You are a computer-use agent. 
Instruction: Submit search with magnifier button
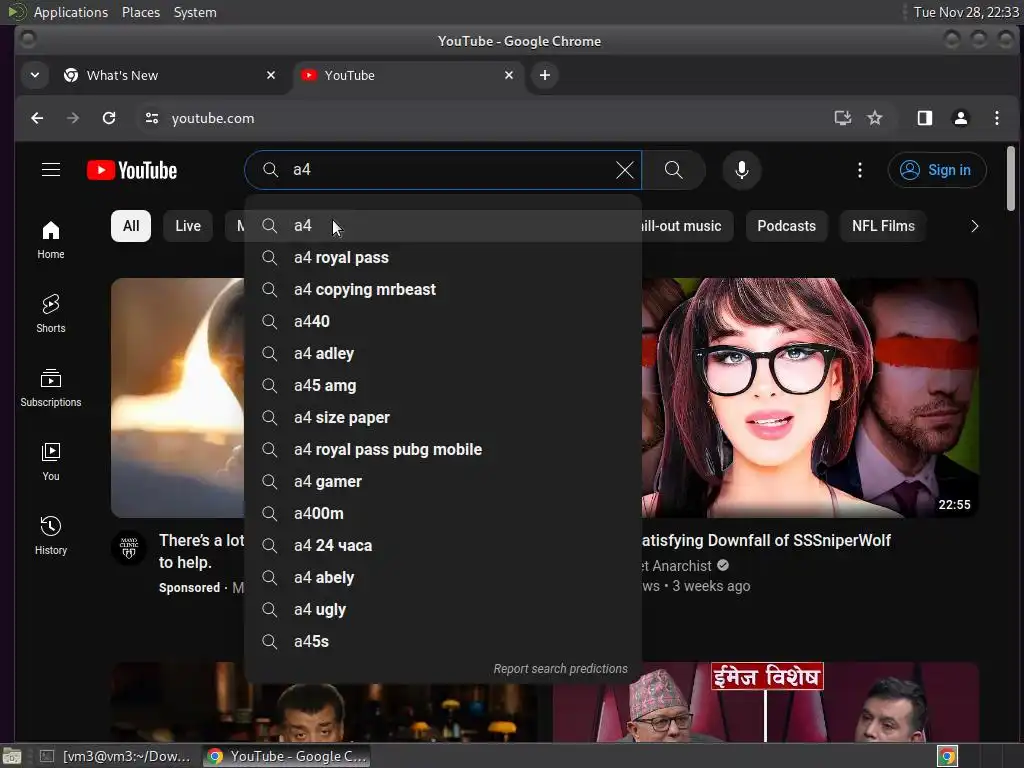click(x=673, y=170)
